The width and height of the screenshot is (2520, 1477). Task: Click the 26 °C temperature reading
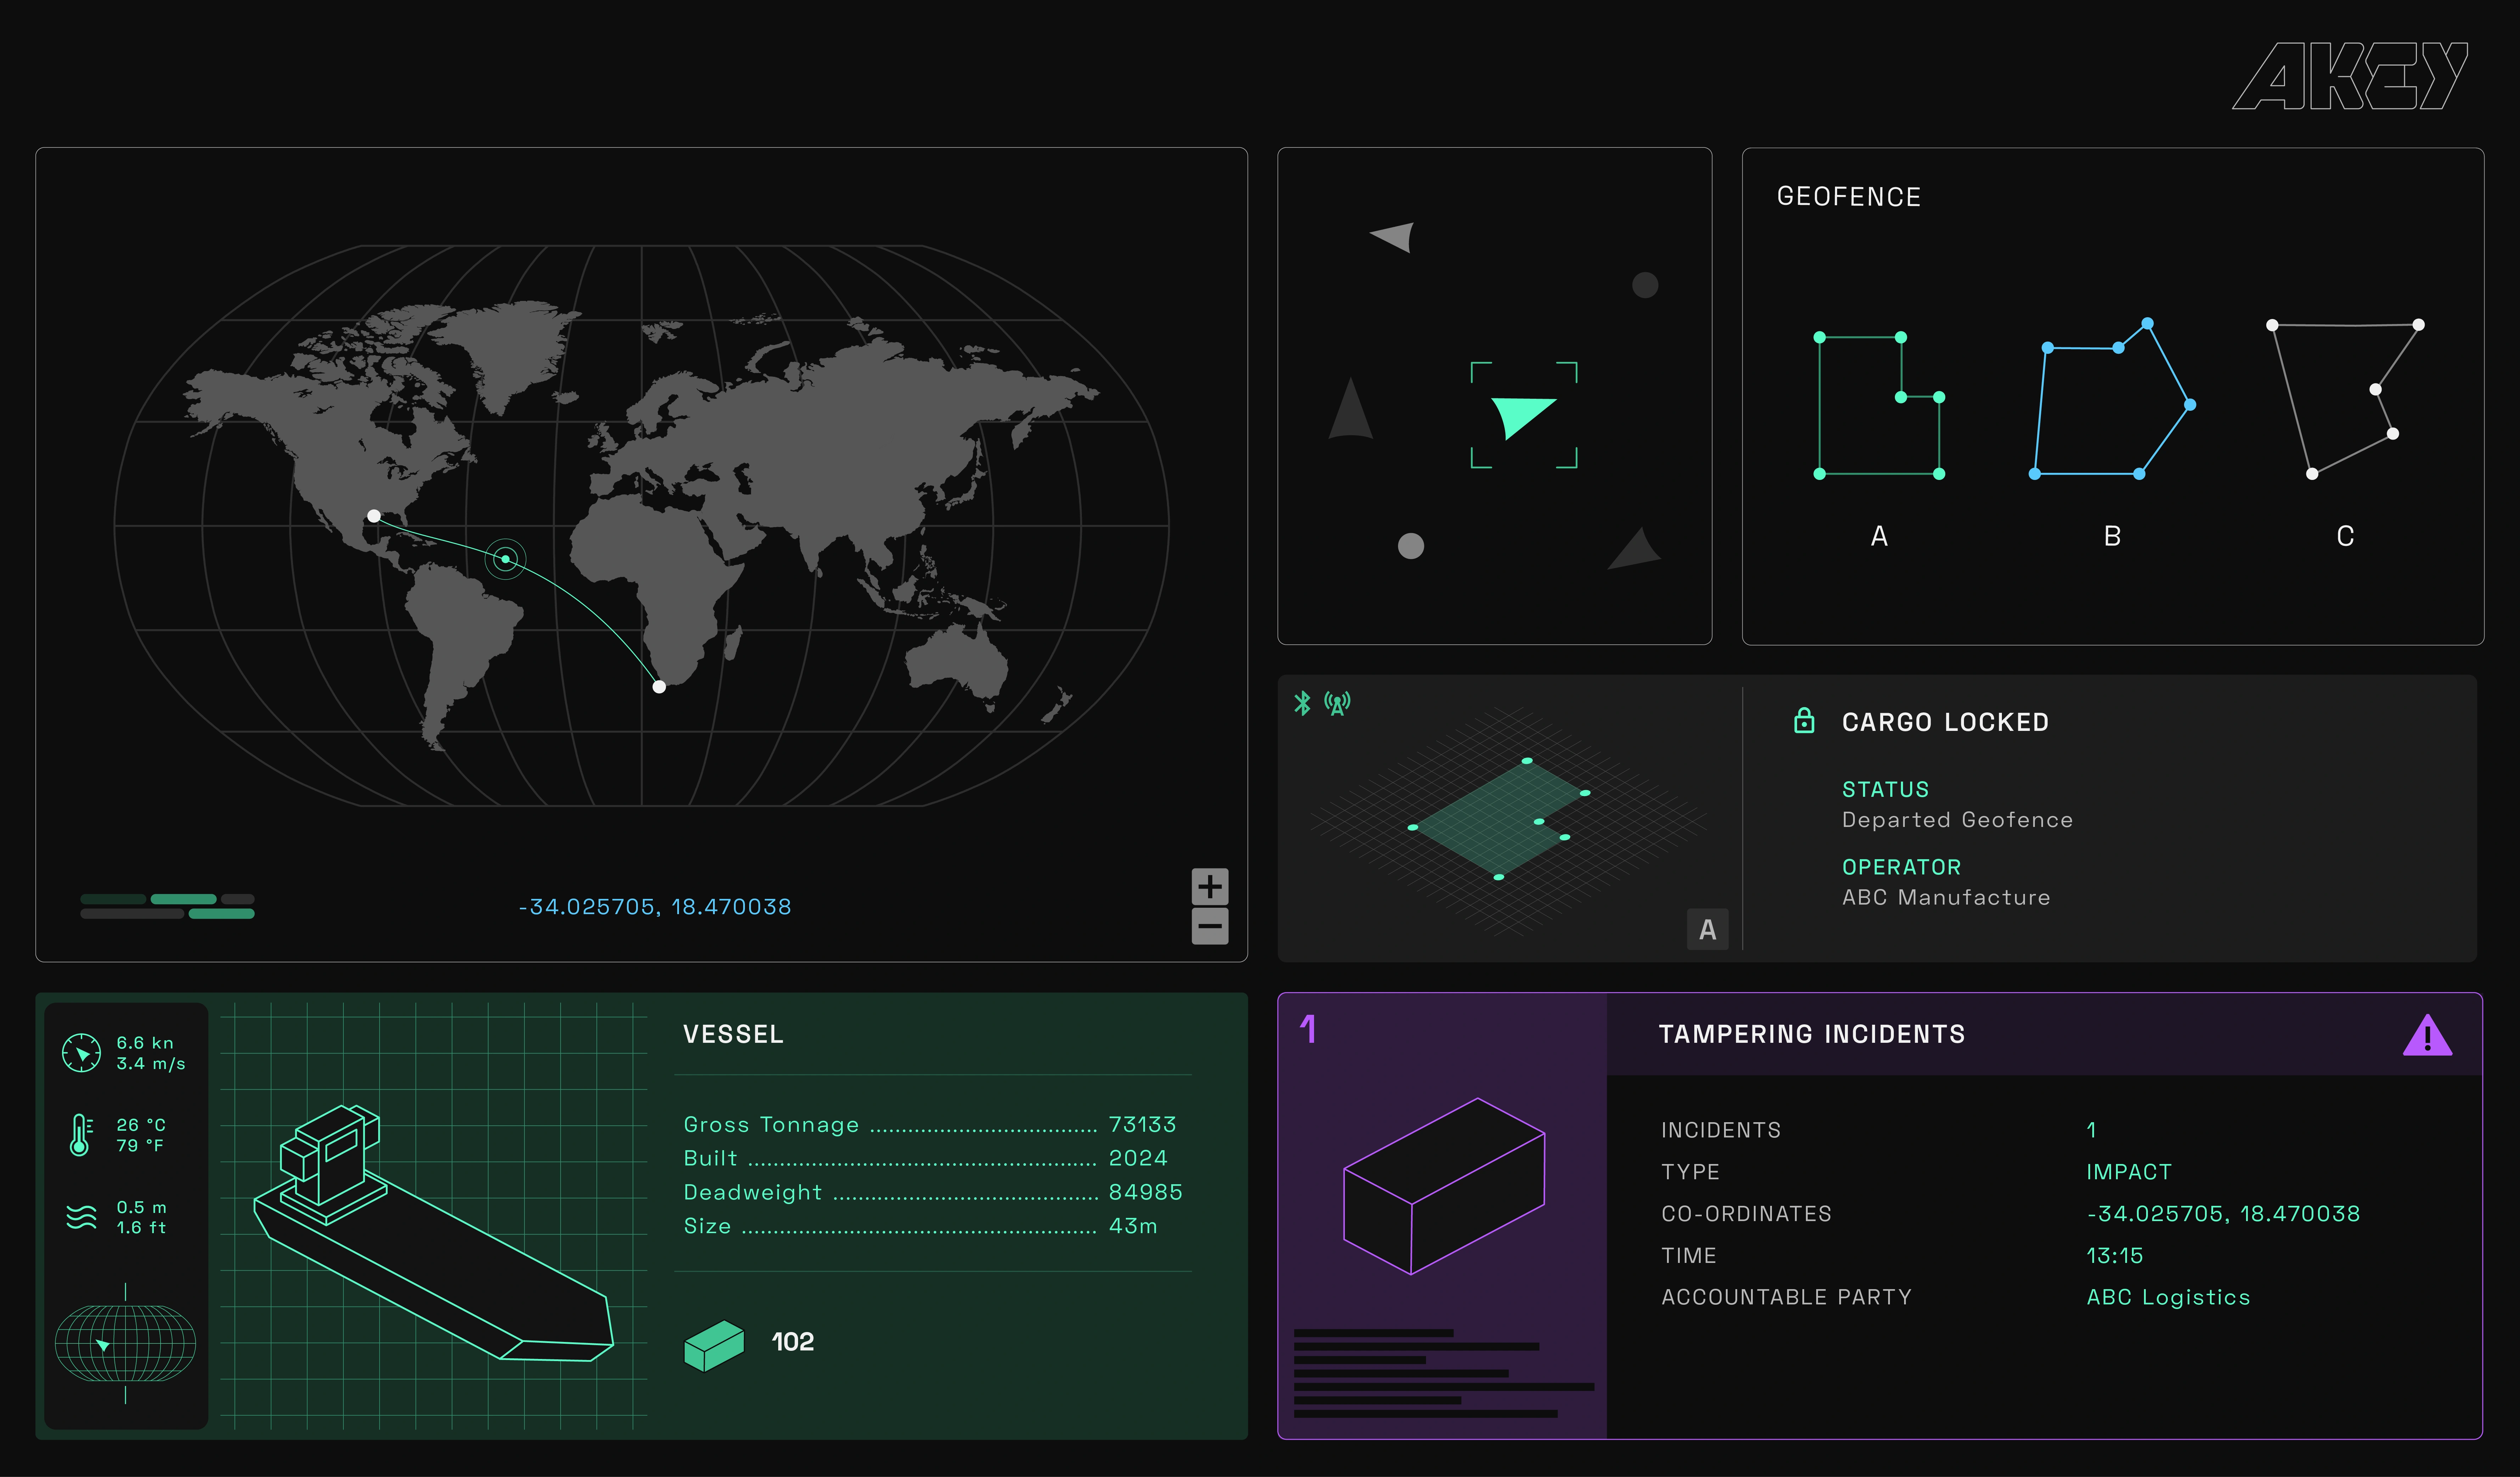pyautogui.click(x=141, y=1125)
